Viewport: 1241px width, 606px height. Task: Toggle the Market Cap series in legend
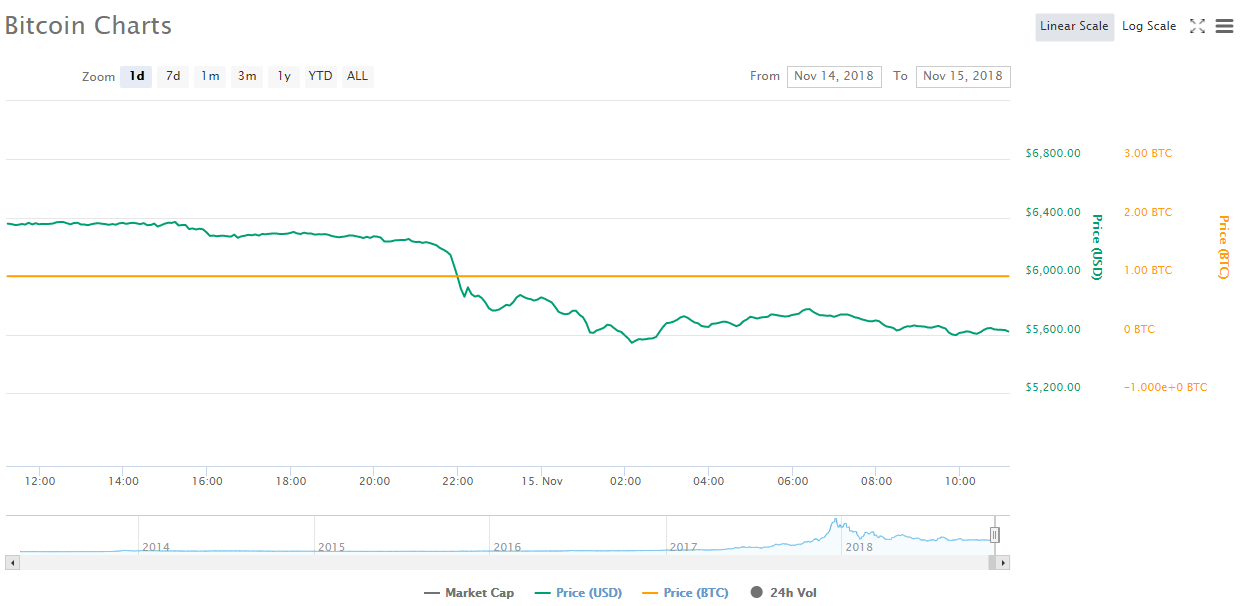tap(469, 593)
